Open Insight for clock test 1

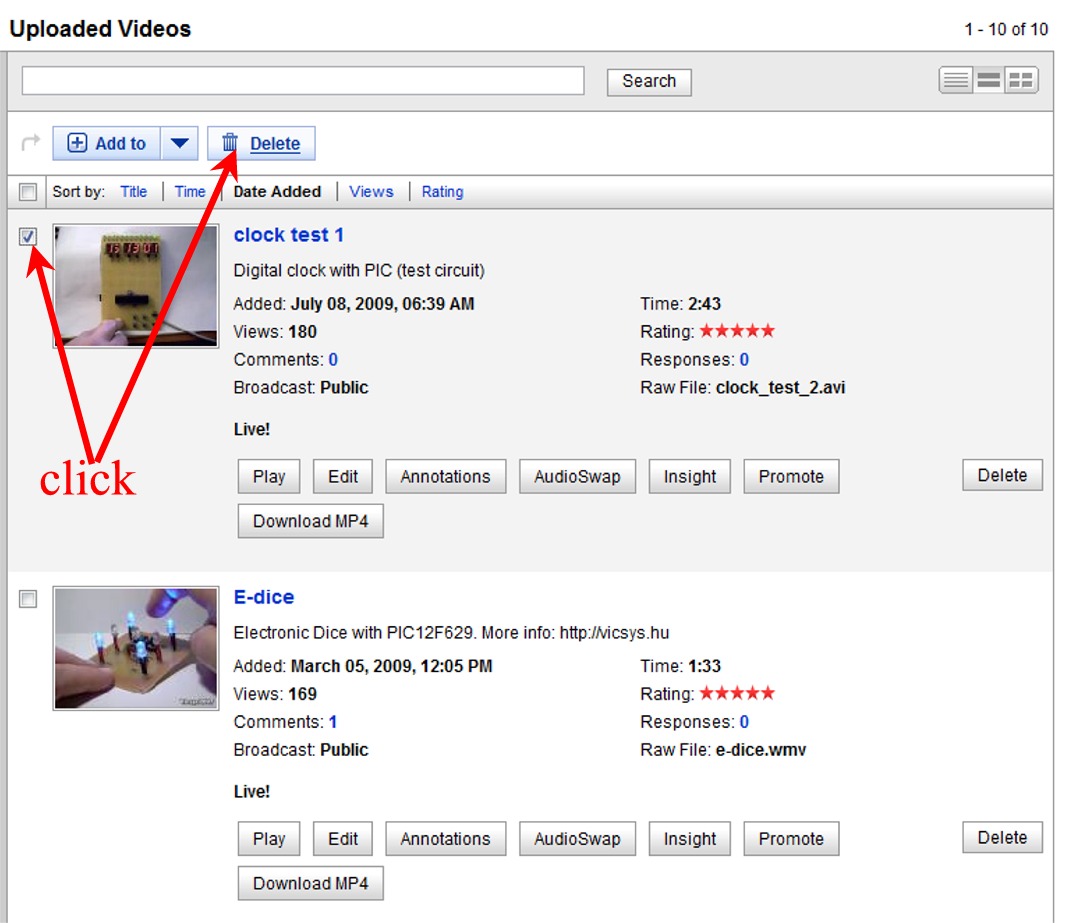[689, 477]
